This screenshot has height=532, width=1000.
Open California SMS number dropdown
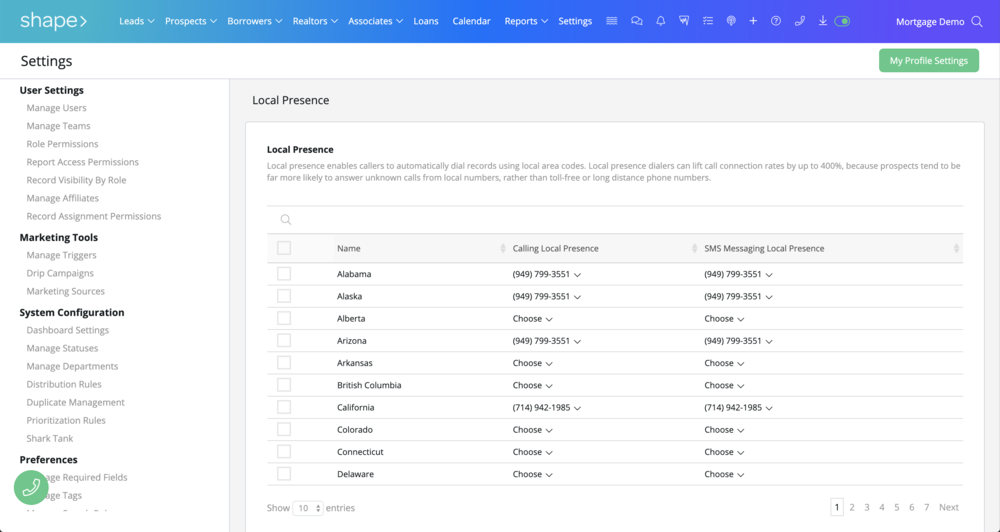pyautogui.click(x=739, y=408)
